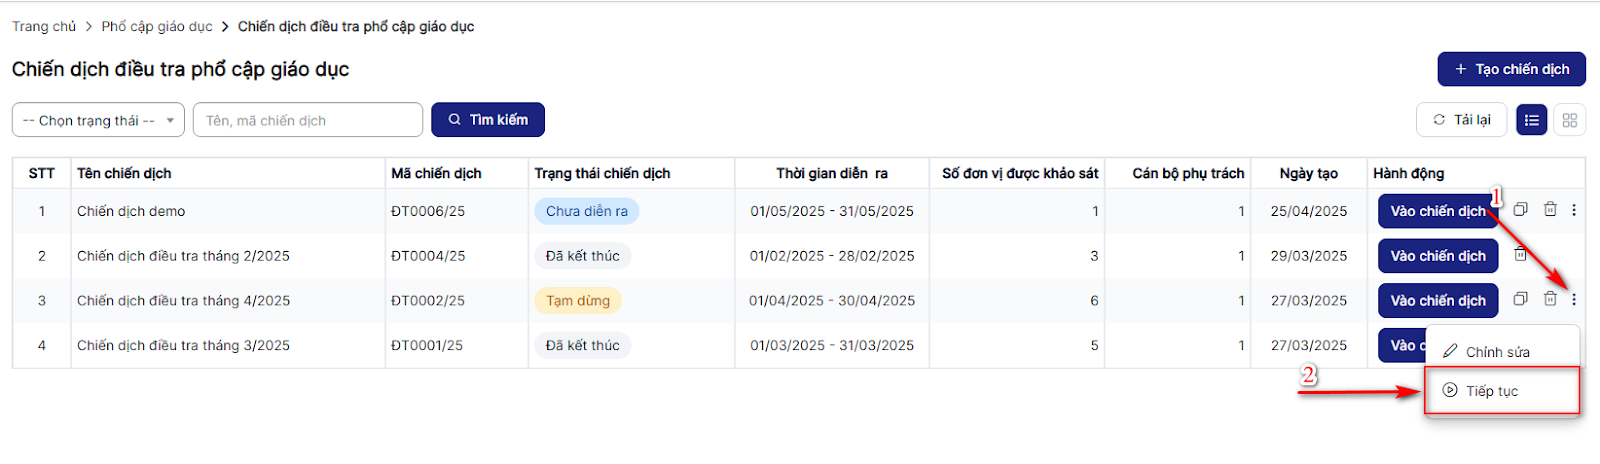
Task: Delete the Chiến dịch demo row
Action: pos(1550,210)
